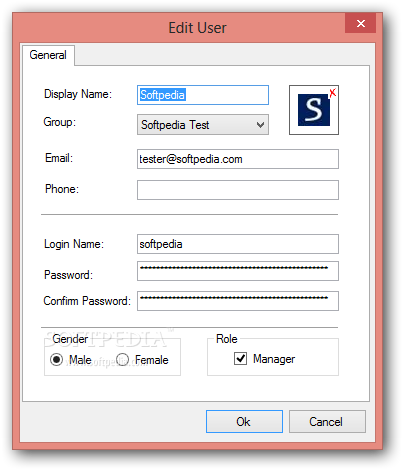
Task: Click the Confirm Password field
Action: tap(238, 301)
